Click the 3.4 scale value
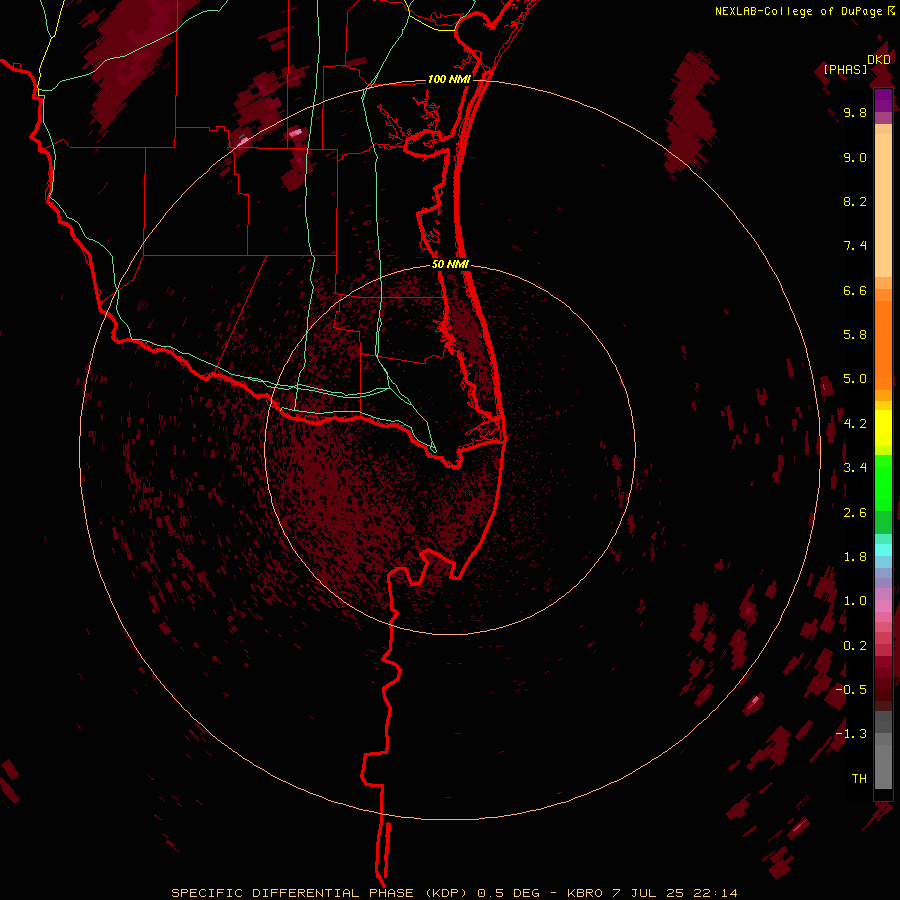This screenshot has width=900, height=900. (855, 467)
